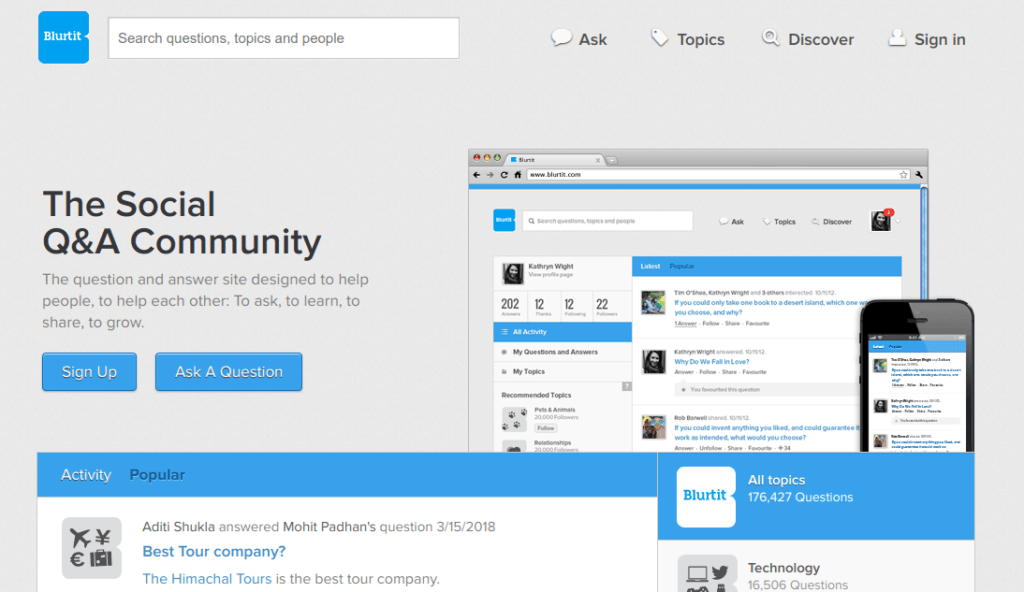Click the browser and phone preview image

tap(718, 300)
